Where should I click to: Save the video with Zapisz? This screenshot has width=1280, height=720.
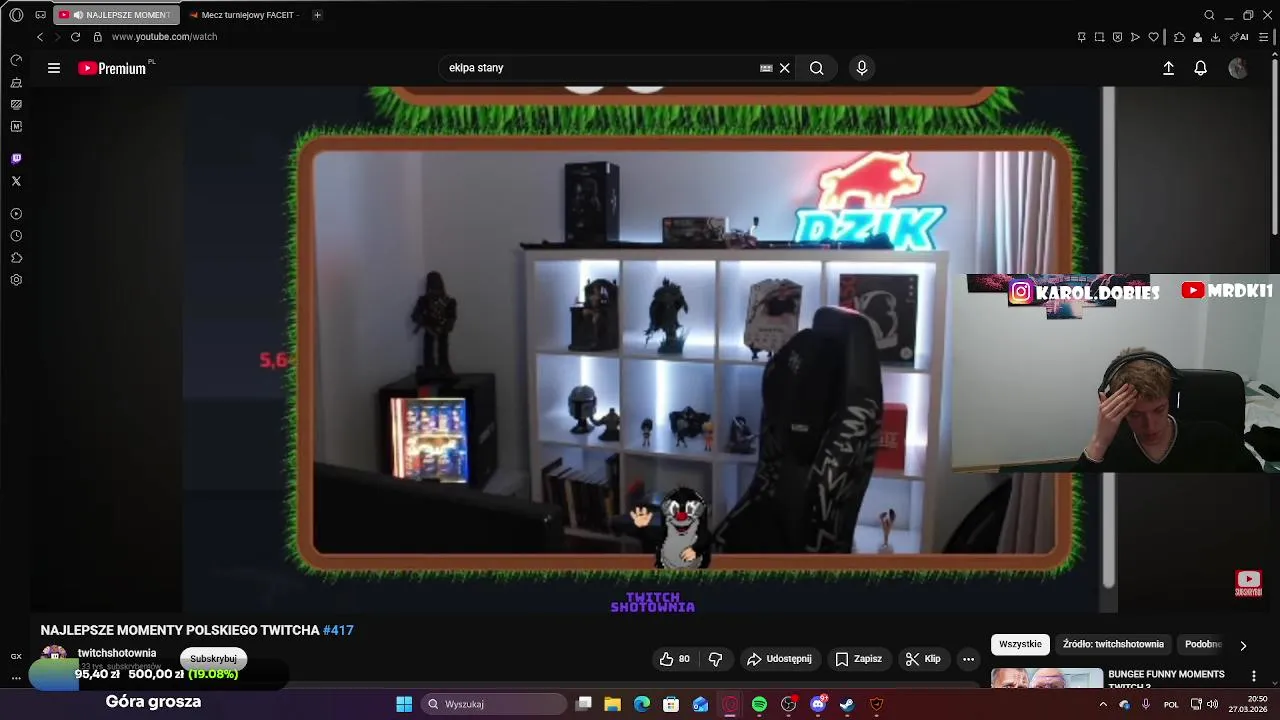tap(858, 659)
